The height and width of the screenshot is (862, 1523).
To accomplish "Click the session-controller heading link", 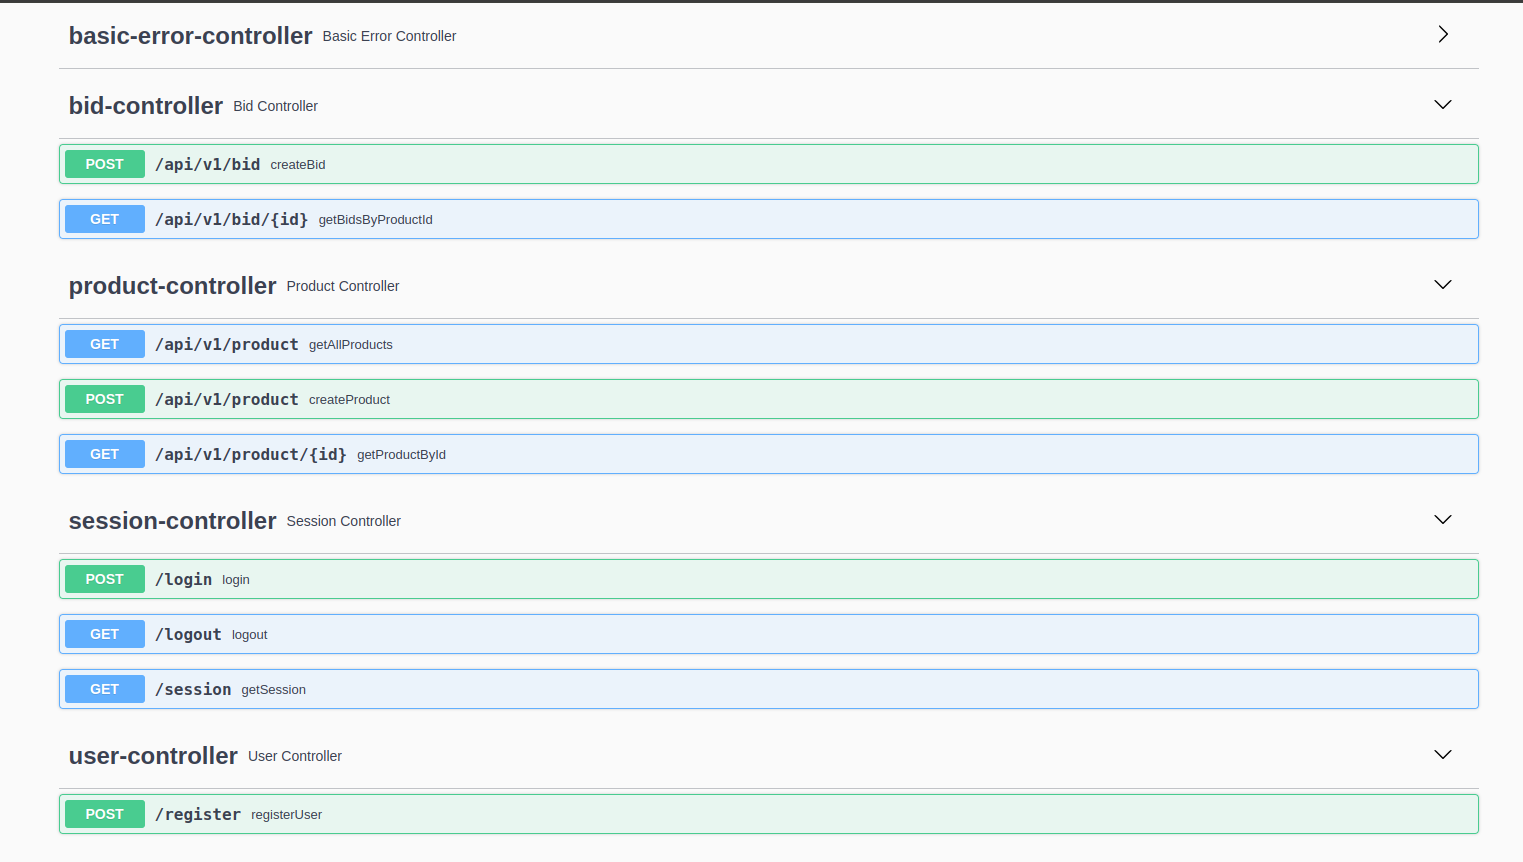I will pos(172,521).
